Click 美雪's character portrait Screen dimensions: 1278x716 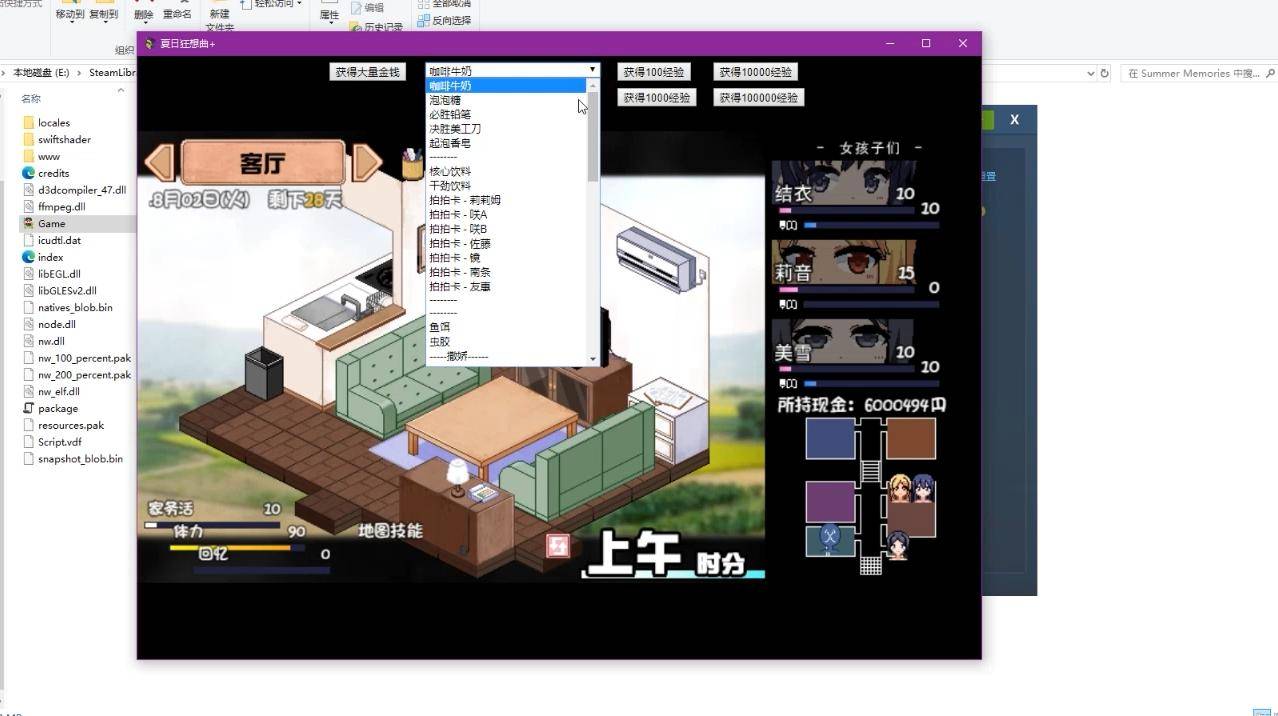(844, 343)
